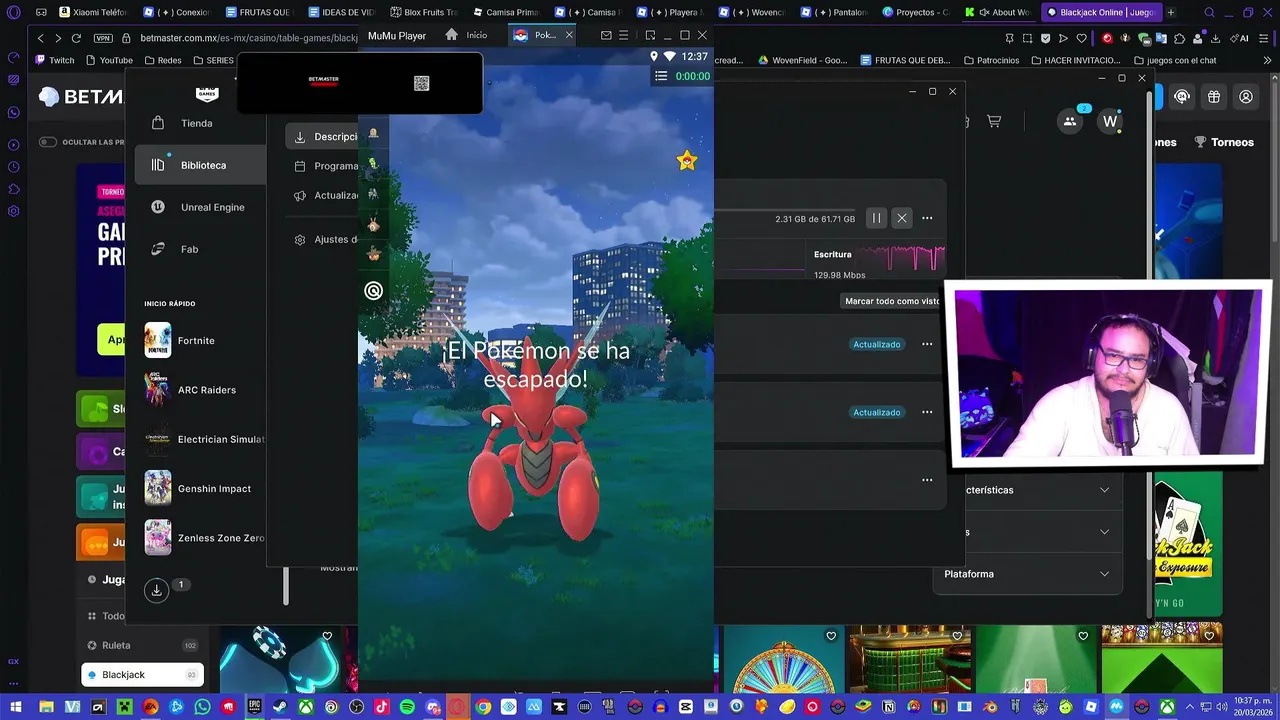Reload the Betmaster page
Screen dimensions: 1280x720
[x=76, y=38]
